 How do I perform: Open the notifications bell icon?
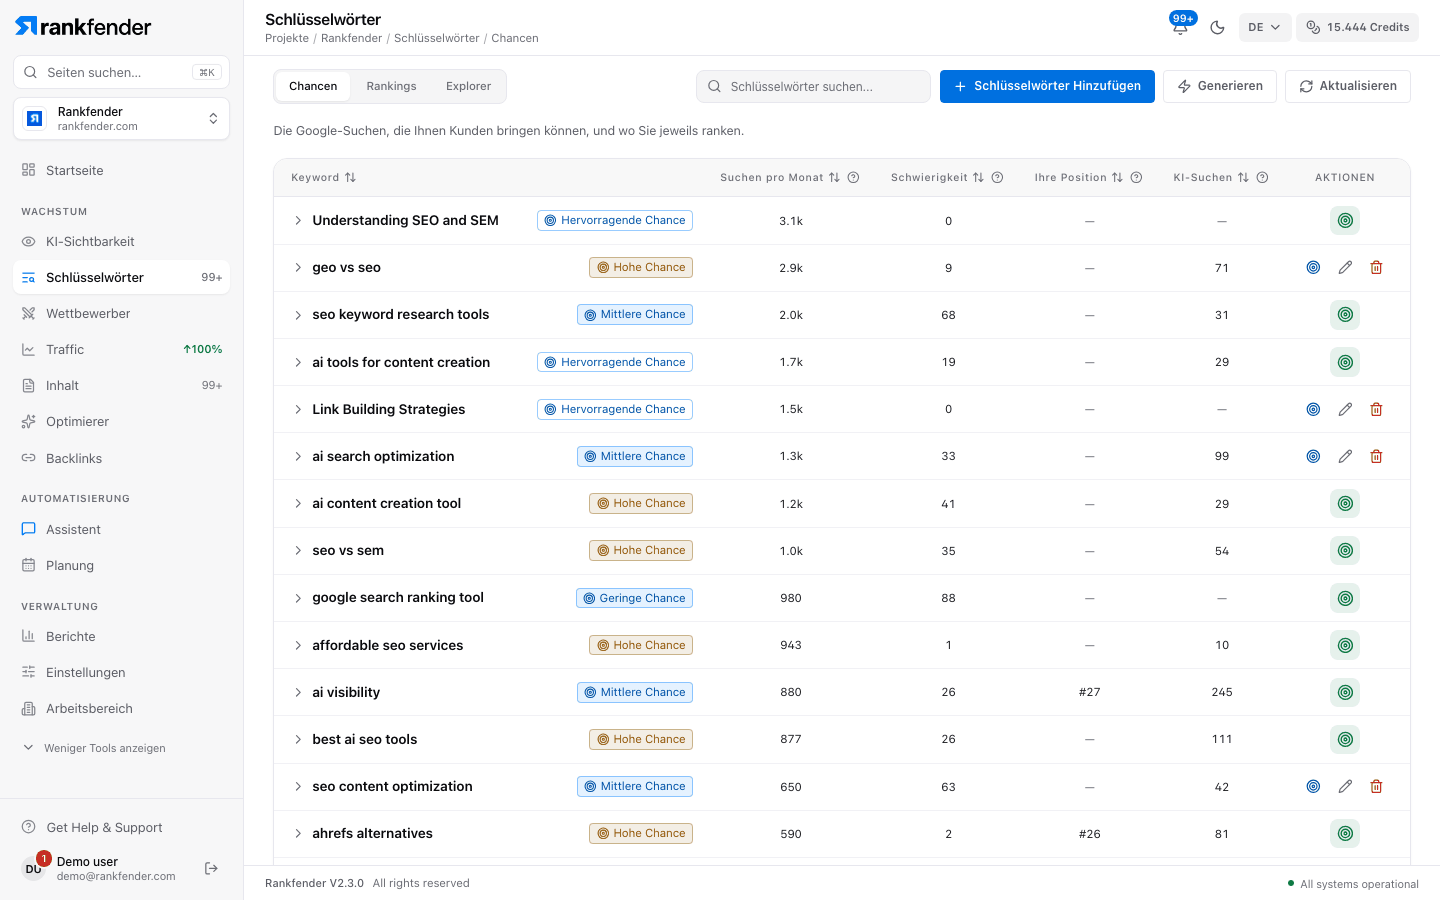[1180, 27]
